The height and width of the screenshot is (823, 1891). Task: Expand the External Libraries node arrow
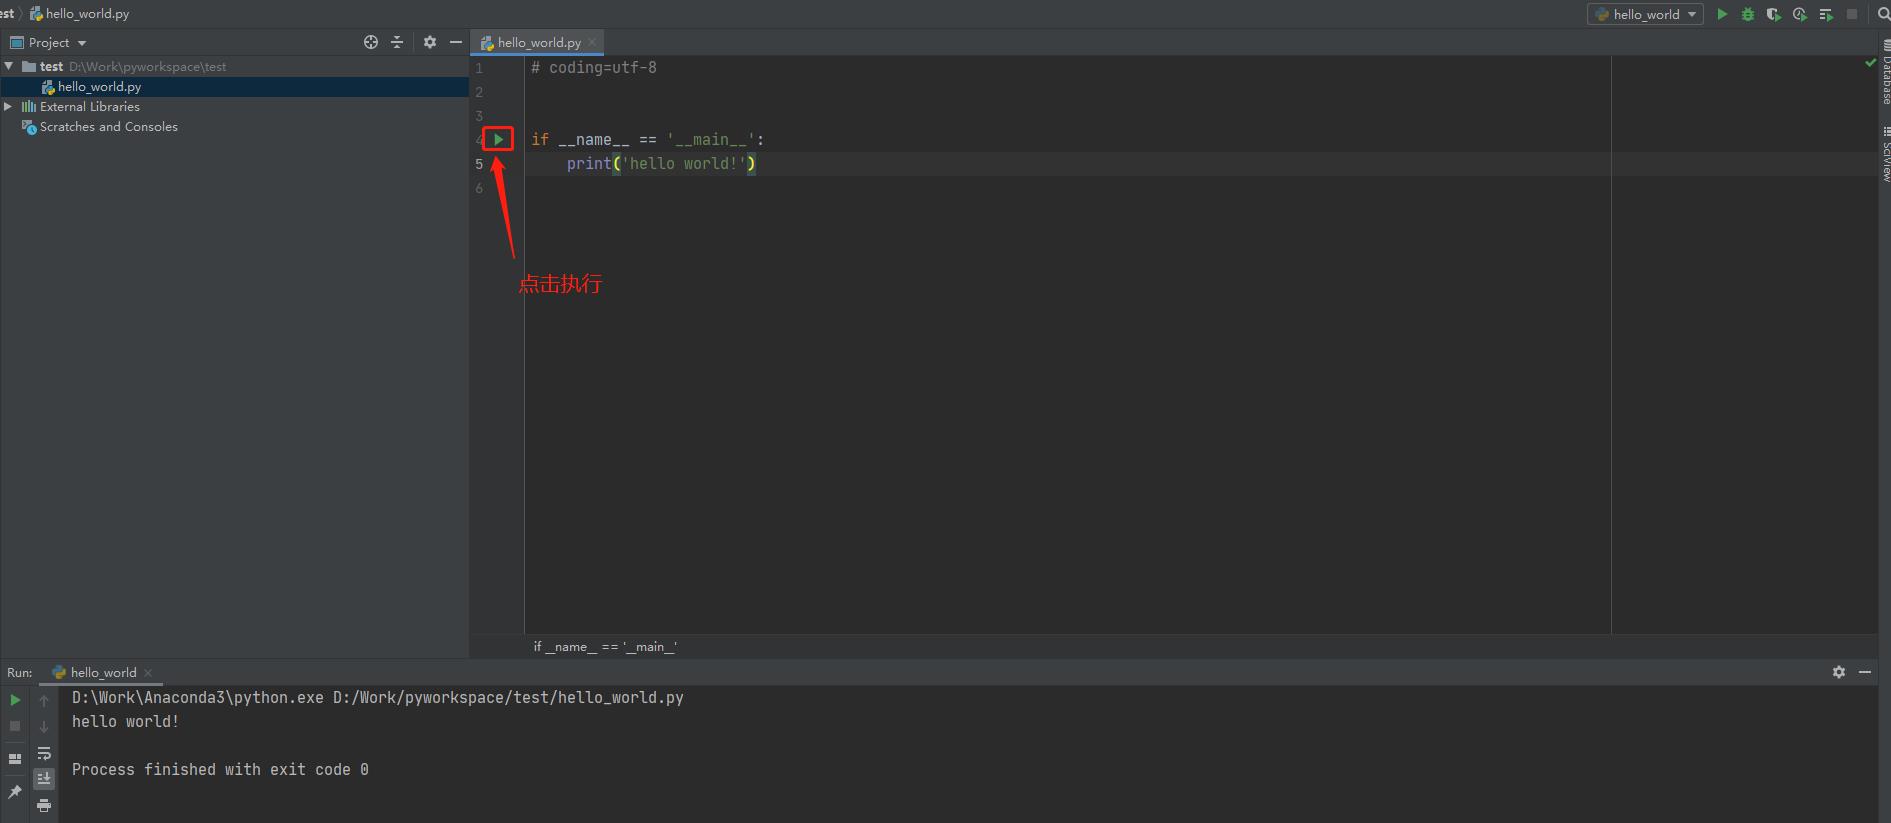click(x=8, y=106)
